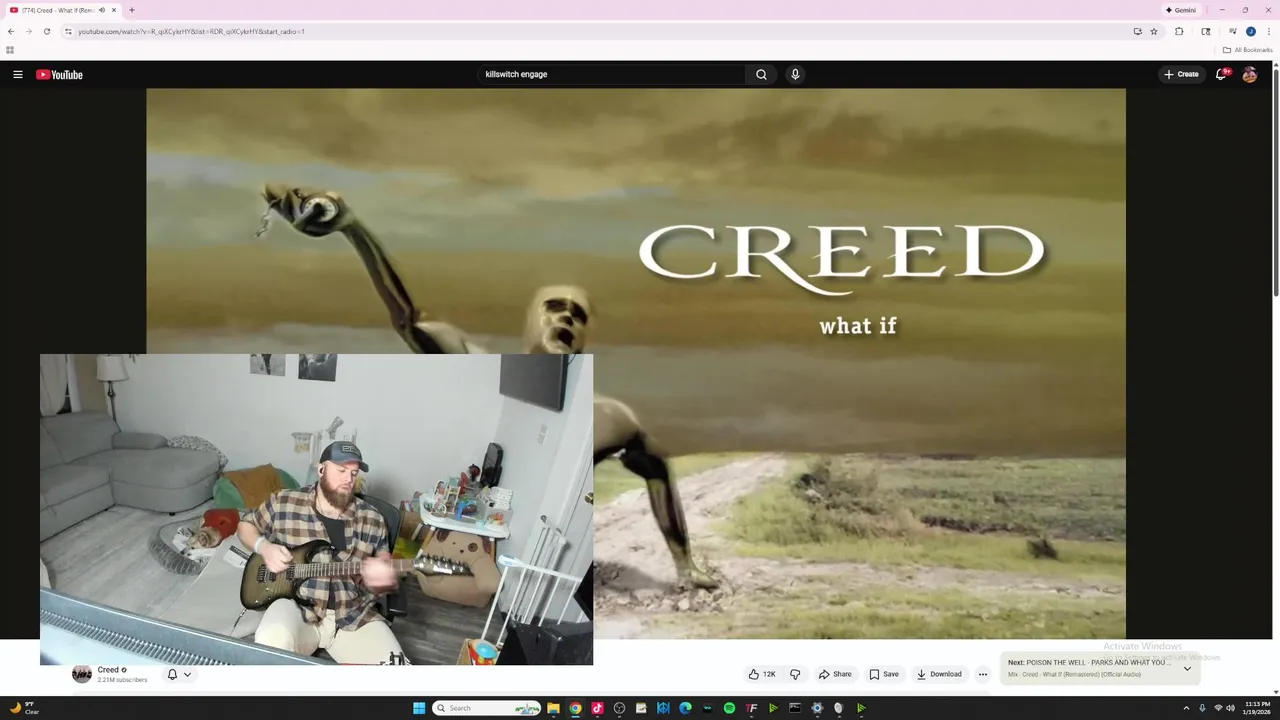Bookmark this page with the star icon
The height and width of the screenshot is (720, 1280).
tap(1154, 31)
